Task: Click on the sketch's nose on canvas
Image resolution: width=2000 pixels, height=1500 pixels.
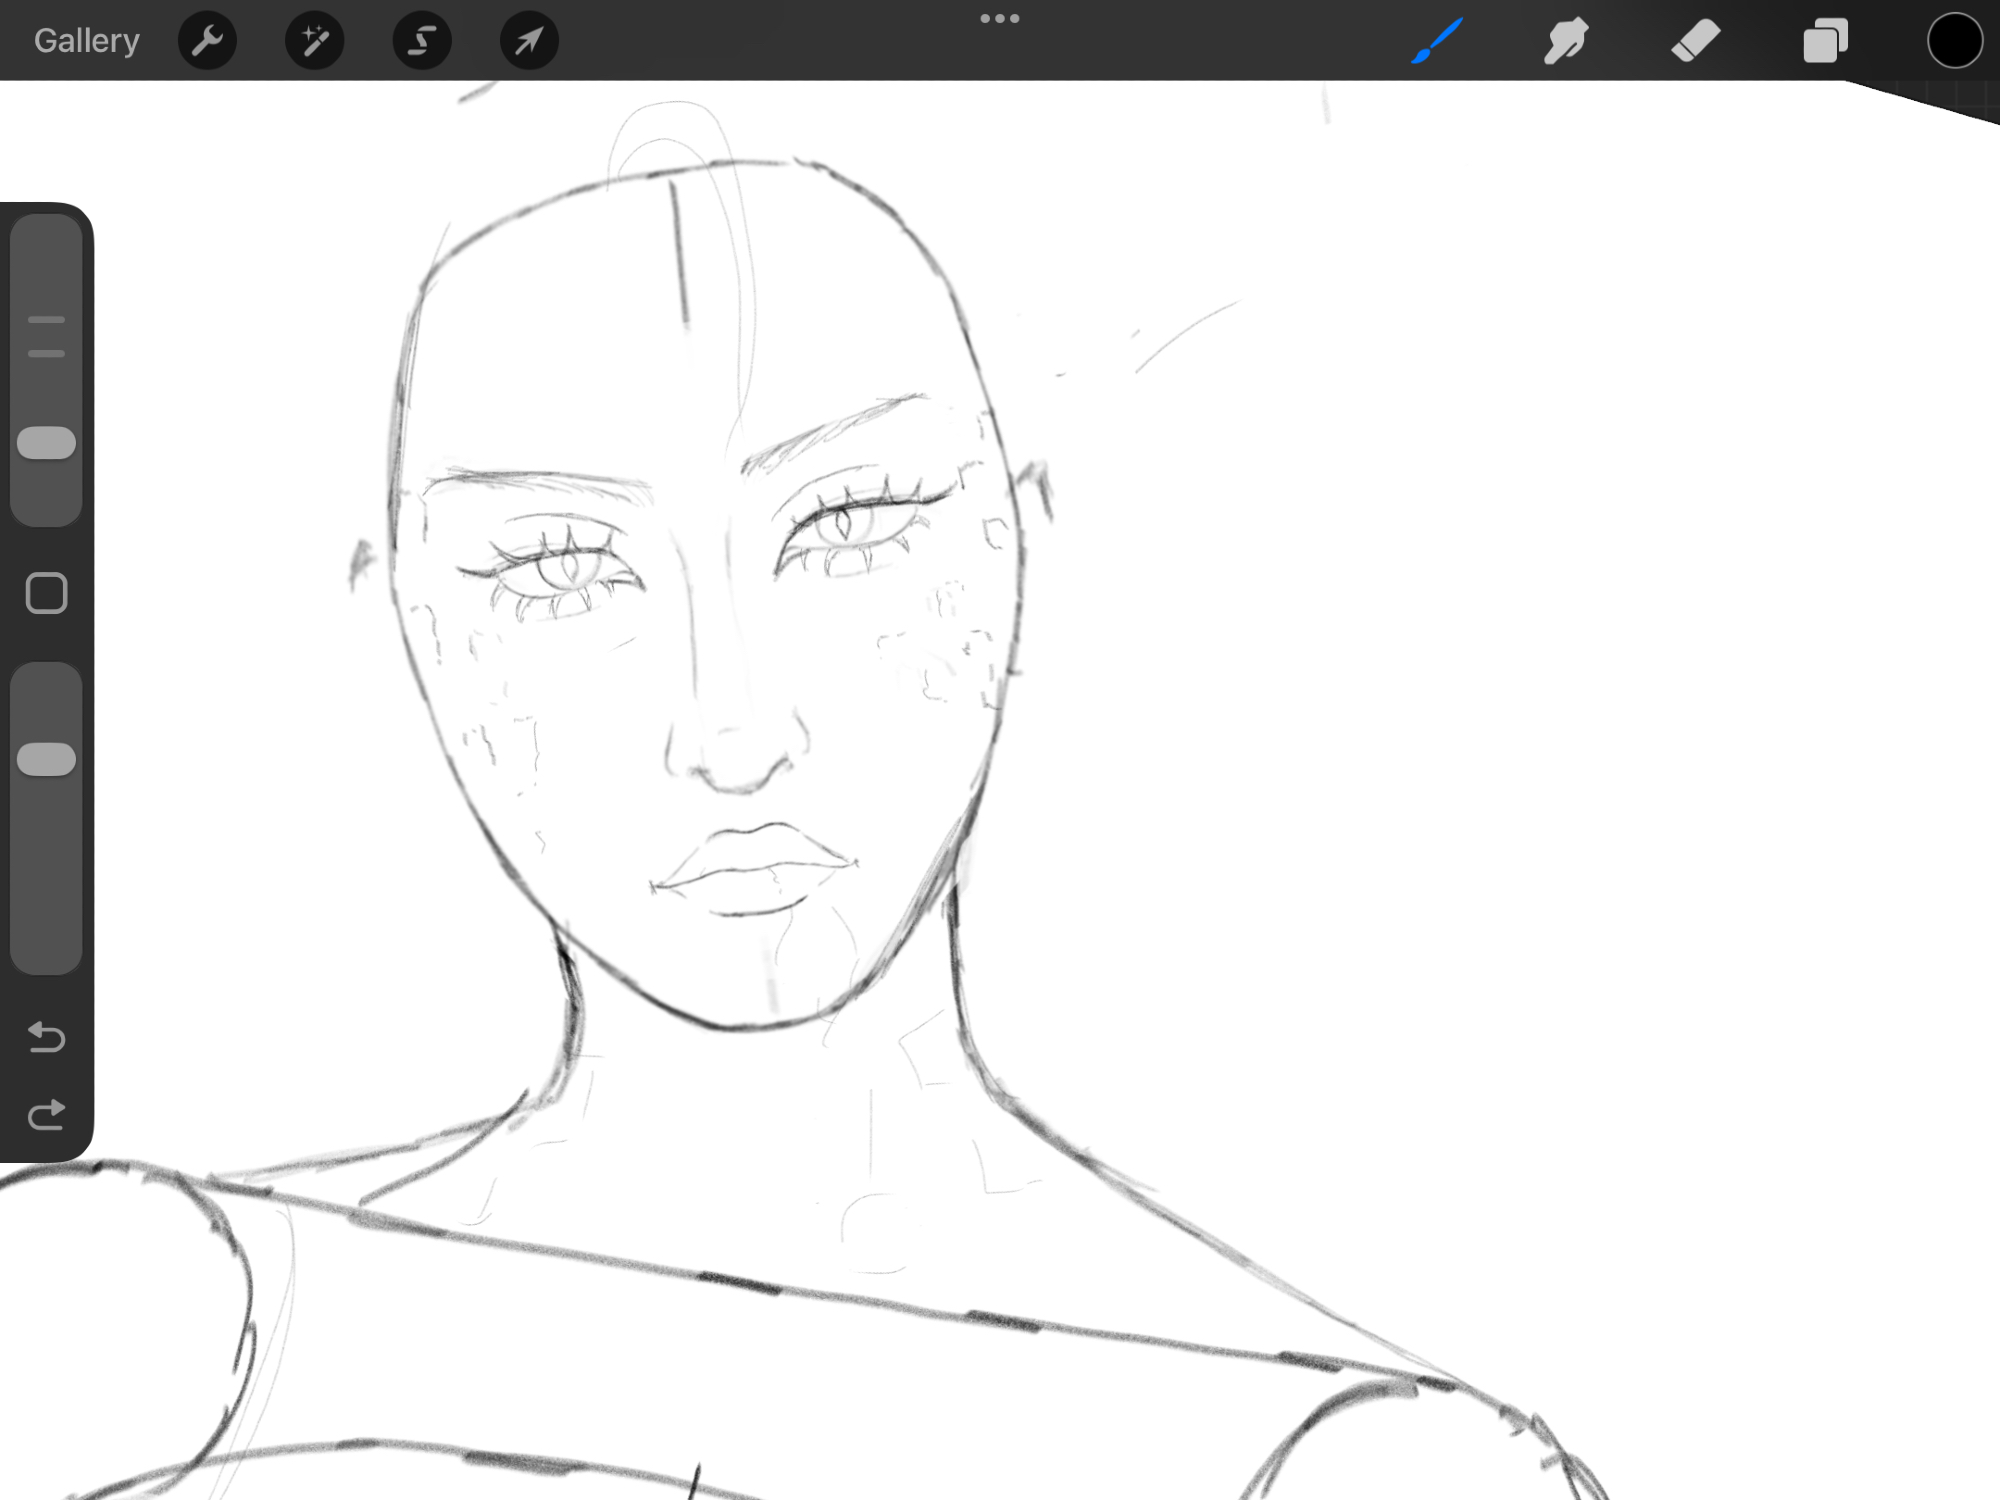Action: coord(737,755)
